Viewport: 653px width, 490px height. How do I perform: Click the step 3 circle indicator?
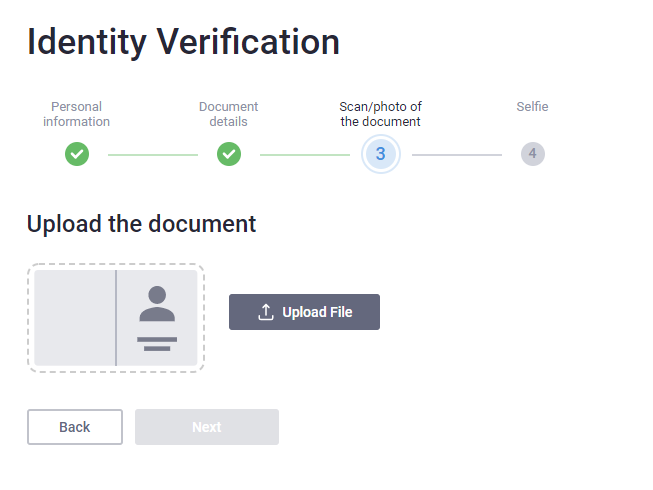coord(381,154)
